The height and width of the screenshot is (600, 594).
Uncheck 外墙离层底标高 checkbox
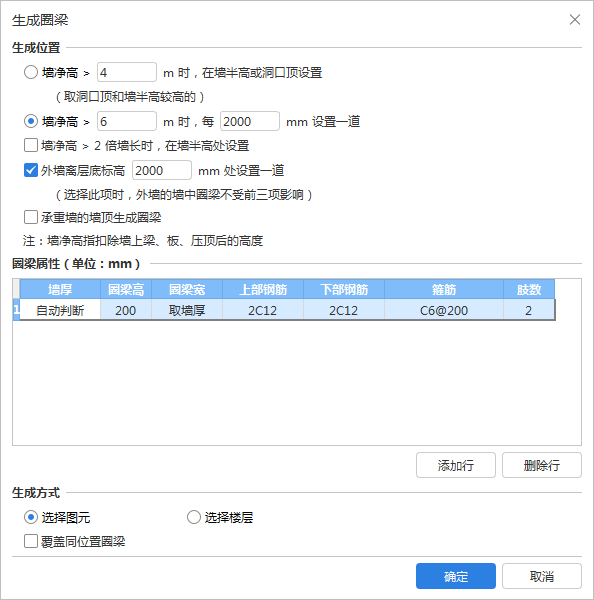point(31,170)
